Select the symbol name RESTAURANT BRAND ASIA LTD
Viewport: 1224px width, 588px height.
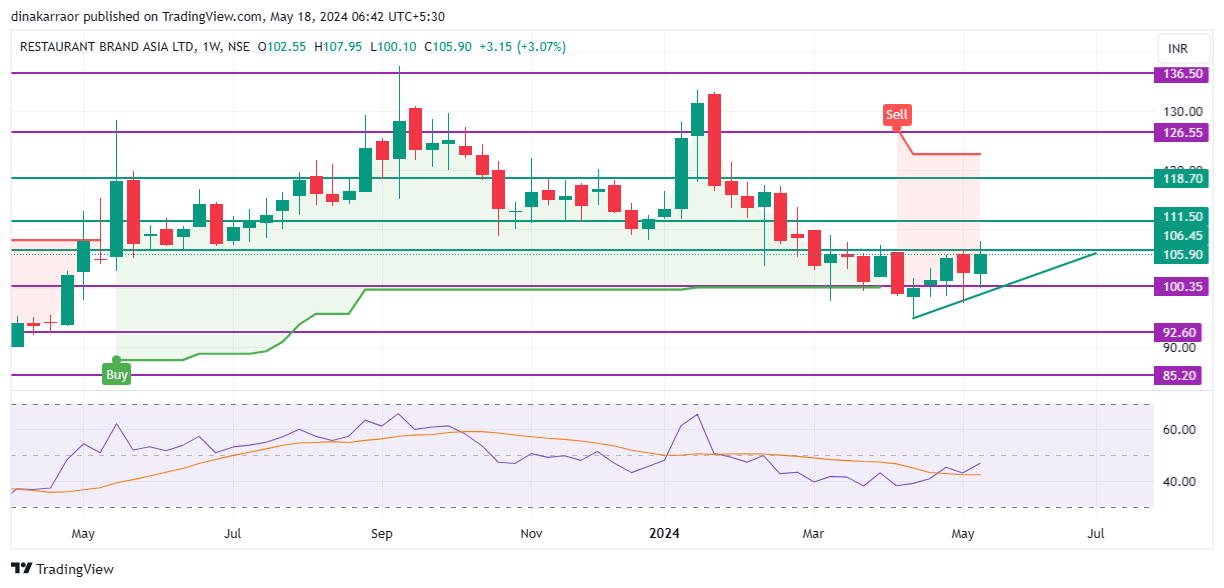(x=110, y=46)
